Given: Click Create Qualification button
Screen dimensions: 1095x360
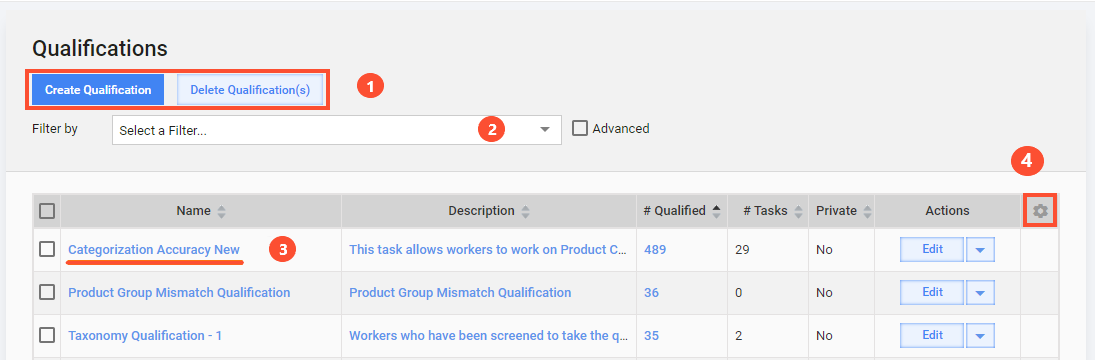Looking at the screenshot, I should point(98,90).
